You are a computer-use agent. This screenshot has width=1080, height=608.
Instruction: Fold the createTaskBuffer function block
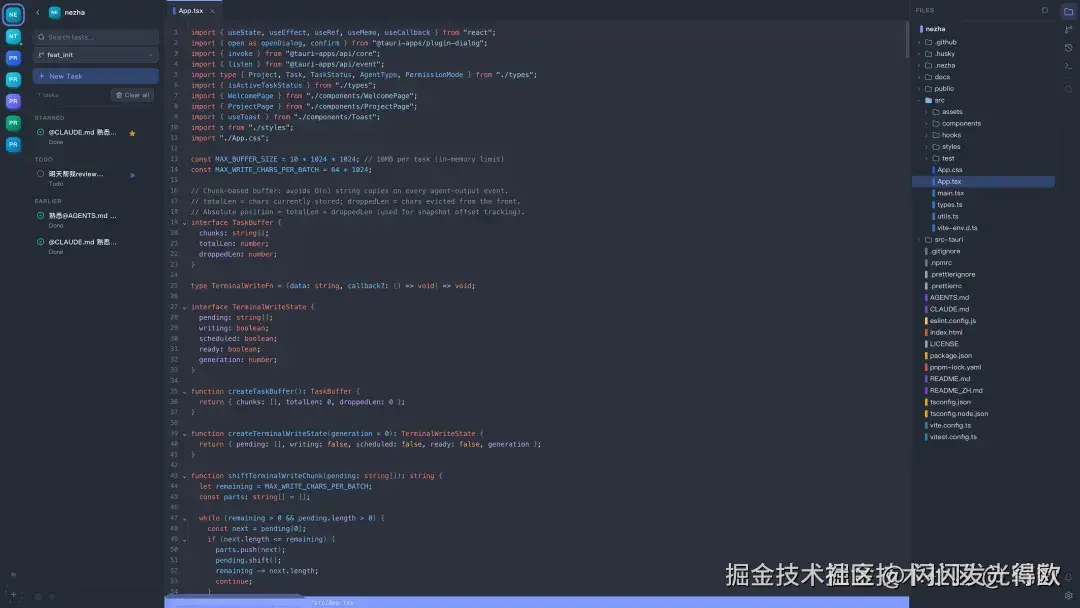click(x=185, y=392)
